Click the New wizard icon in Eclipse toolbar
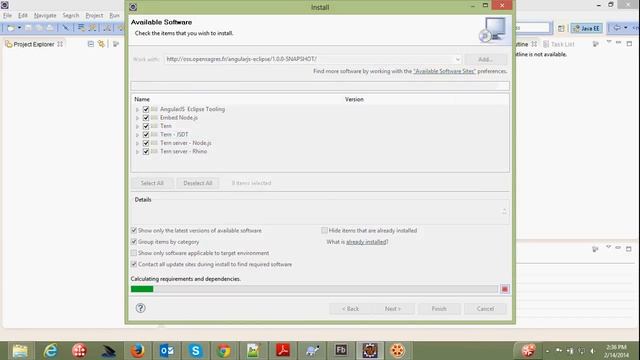This screenshot has width=640, height=360. [x=11, y=28]
